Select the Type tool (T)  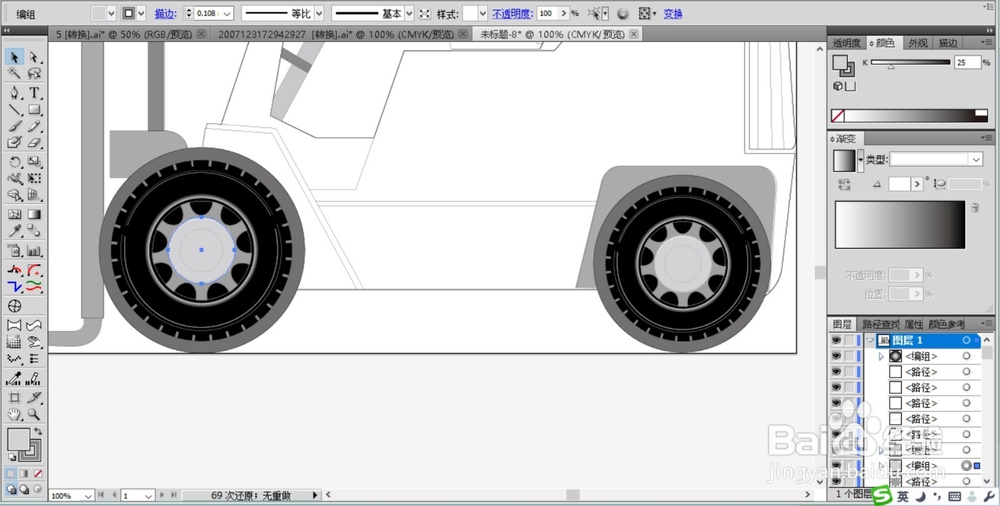[x=34, y=92]
